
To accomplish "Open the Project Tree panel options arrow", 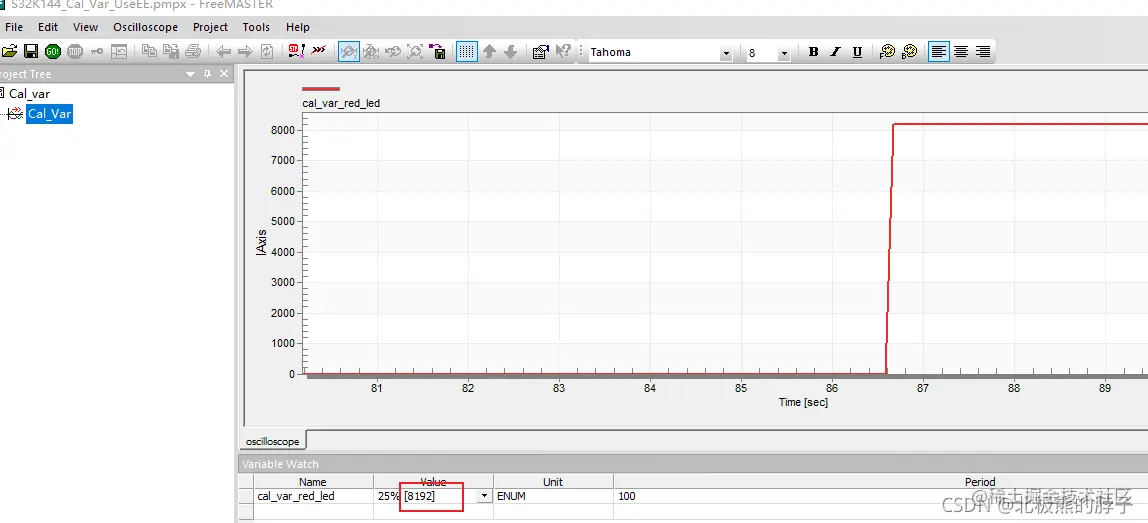I will pyautogui.click(x=190, y=75).
